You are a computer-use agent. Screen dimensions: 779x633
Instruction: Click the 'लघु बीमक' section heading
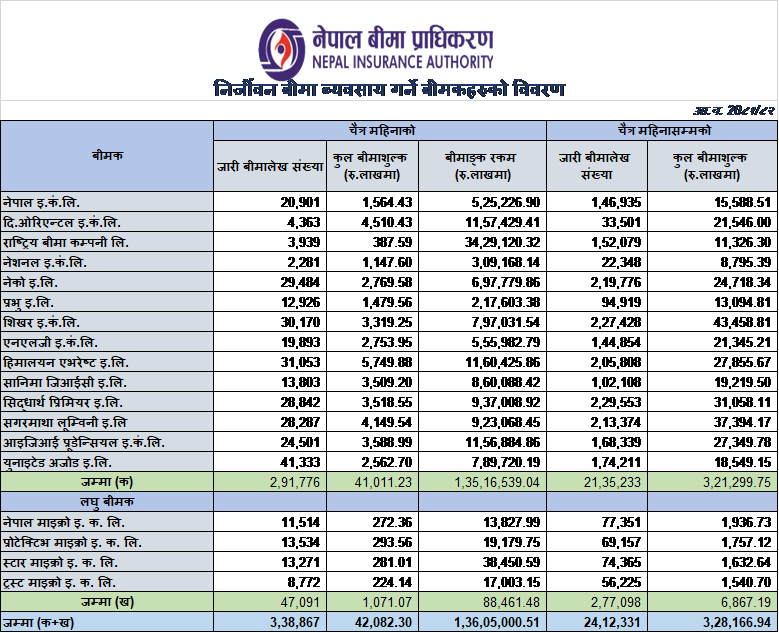107,502
